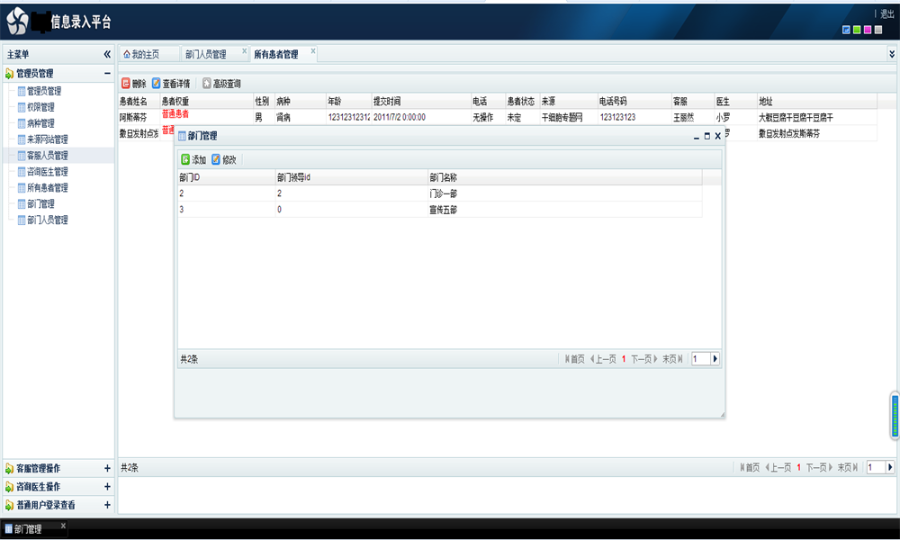Sort by 提交时间 column header
This screenshot has height=540, width=900.
tap(421, 102)
